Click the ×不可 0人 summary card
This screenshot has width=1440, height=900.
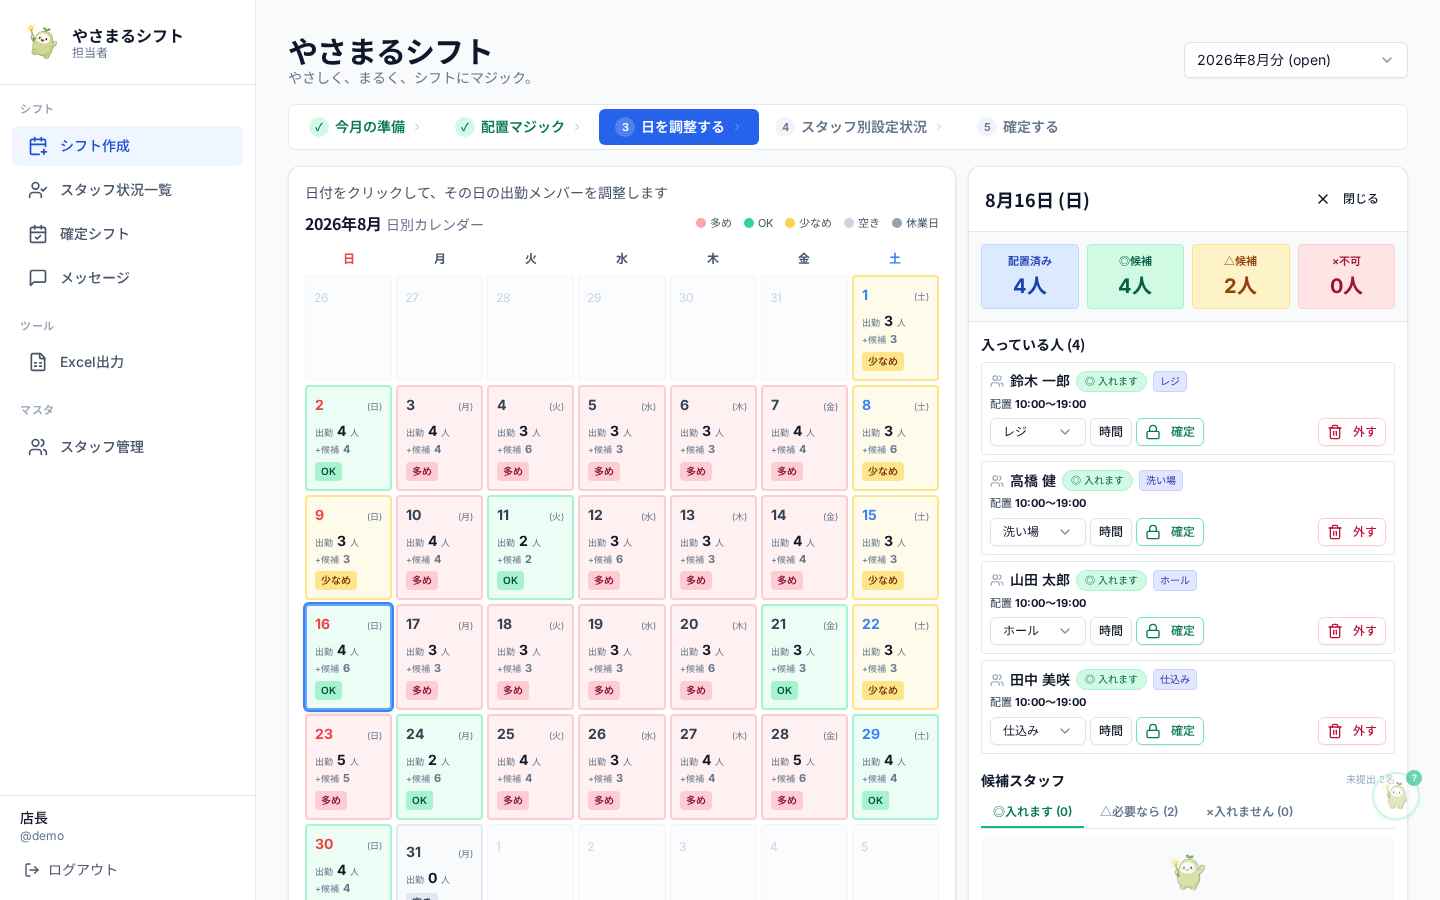pyautogui.click(x=1346, y=277)
